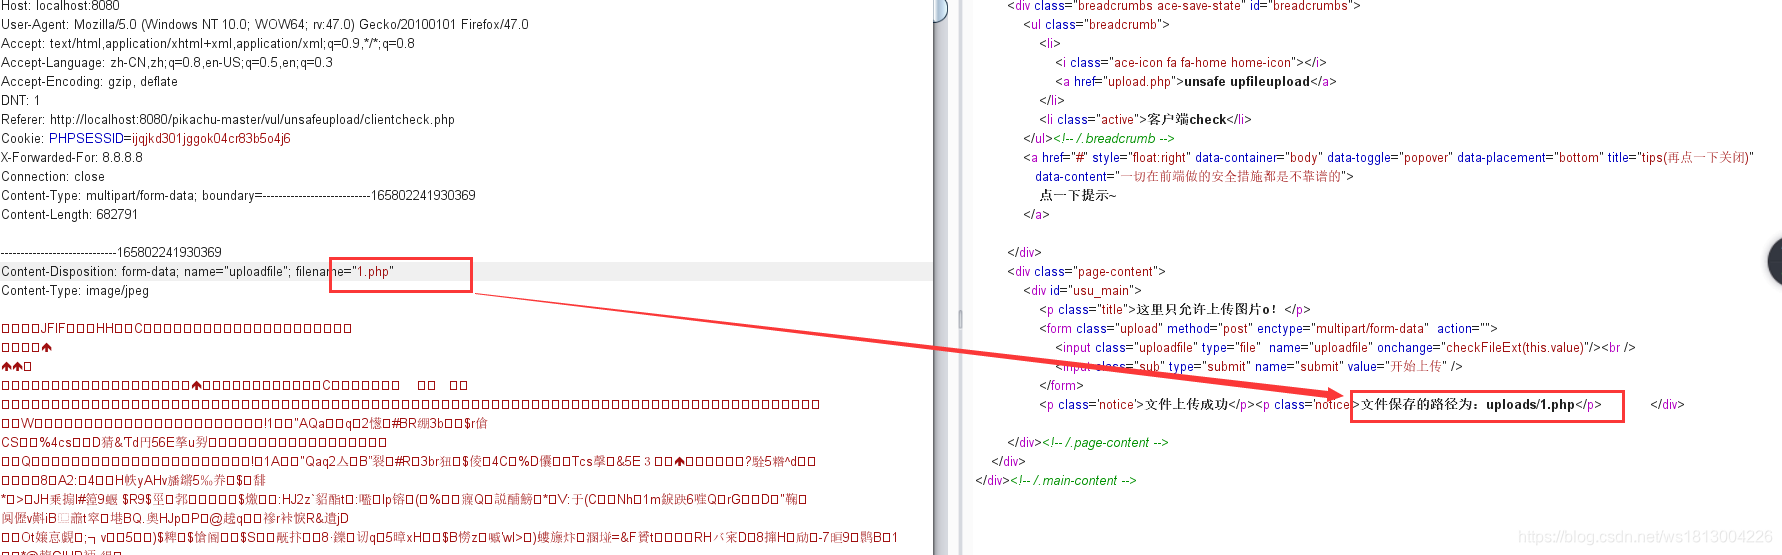Click the 文件上传成功 notice text

click(x=1186, y=404)
